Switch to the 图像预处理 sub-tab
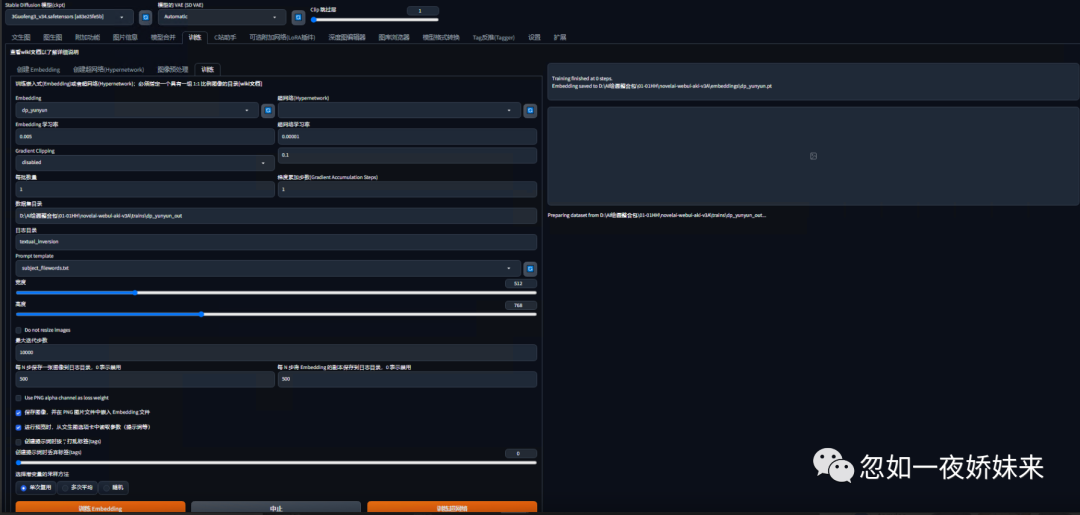 172,70
